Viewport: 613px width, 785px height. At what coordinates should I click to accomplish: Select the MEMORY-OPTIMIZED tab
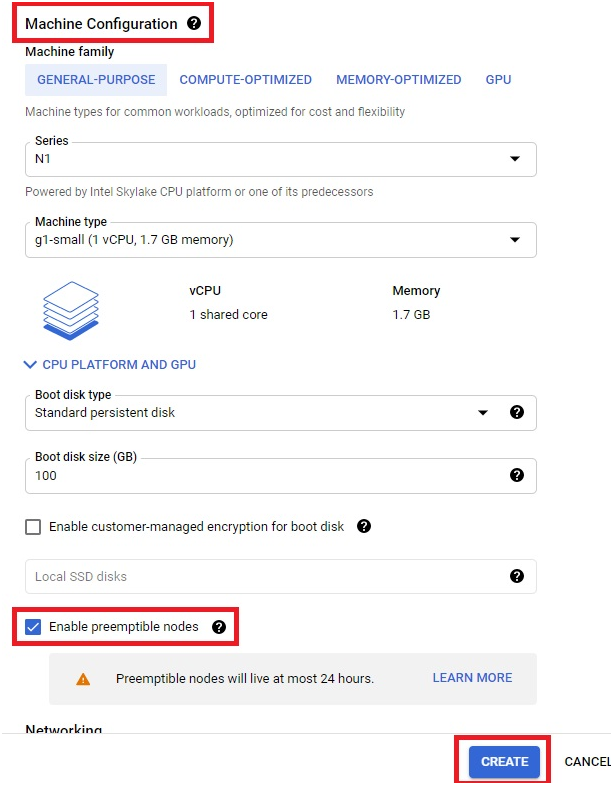point(398,80)
